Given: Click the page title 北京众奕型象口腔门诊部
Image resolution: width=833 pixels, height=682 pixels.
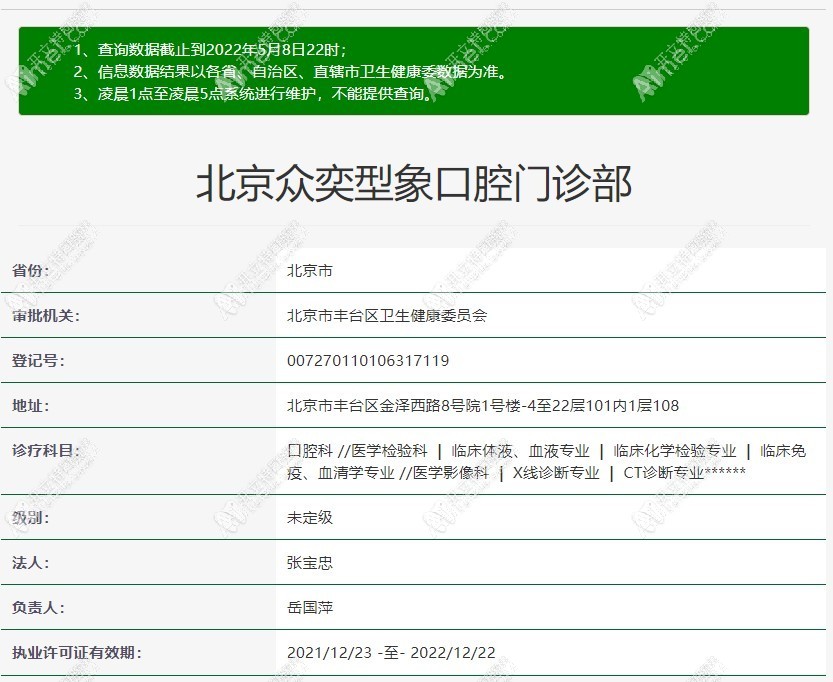Looking at the screenshot, I should [x=414, y=185].
